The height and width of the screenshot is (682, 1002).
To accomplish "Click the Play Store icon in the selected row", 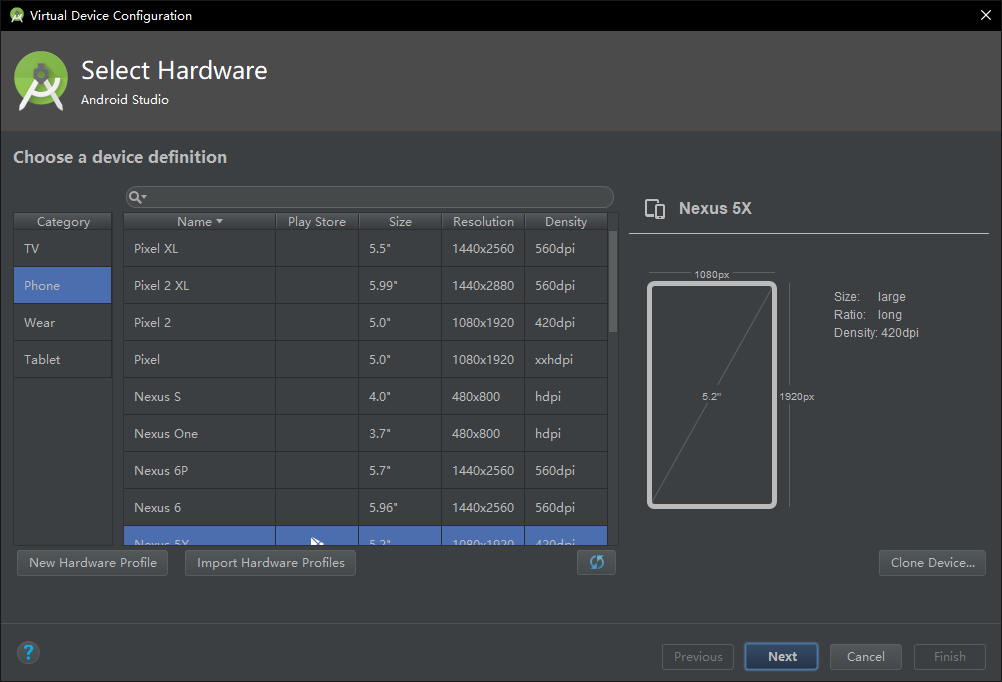I will click(x=317, y=541).
